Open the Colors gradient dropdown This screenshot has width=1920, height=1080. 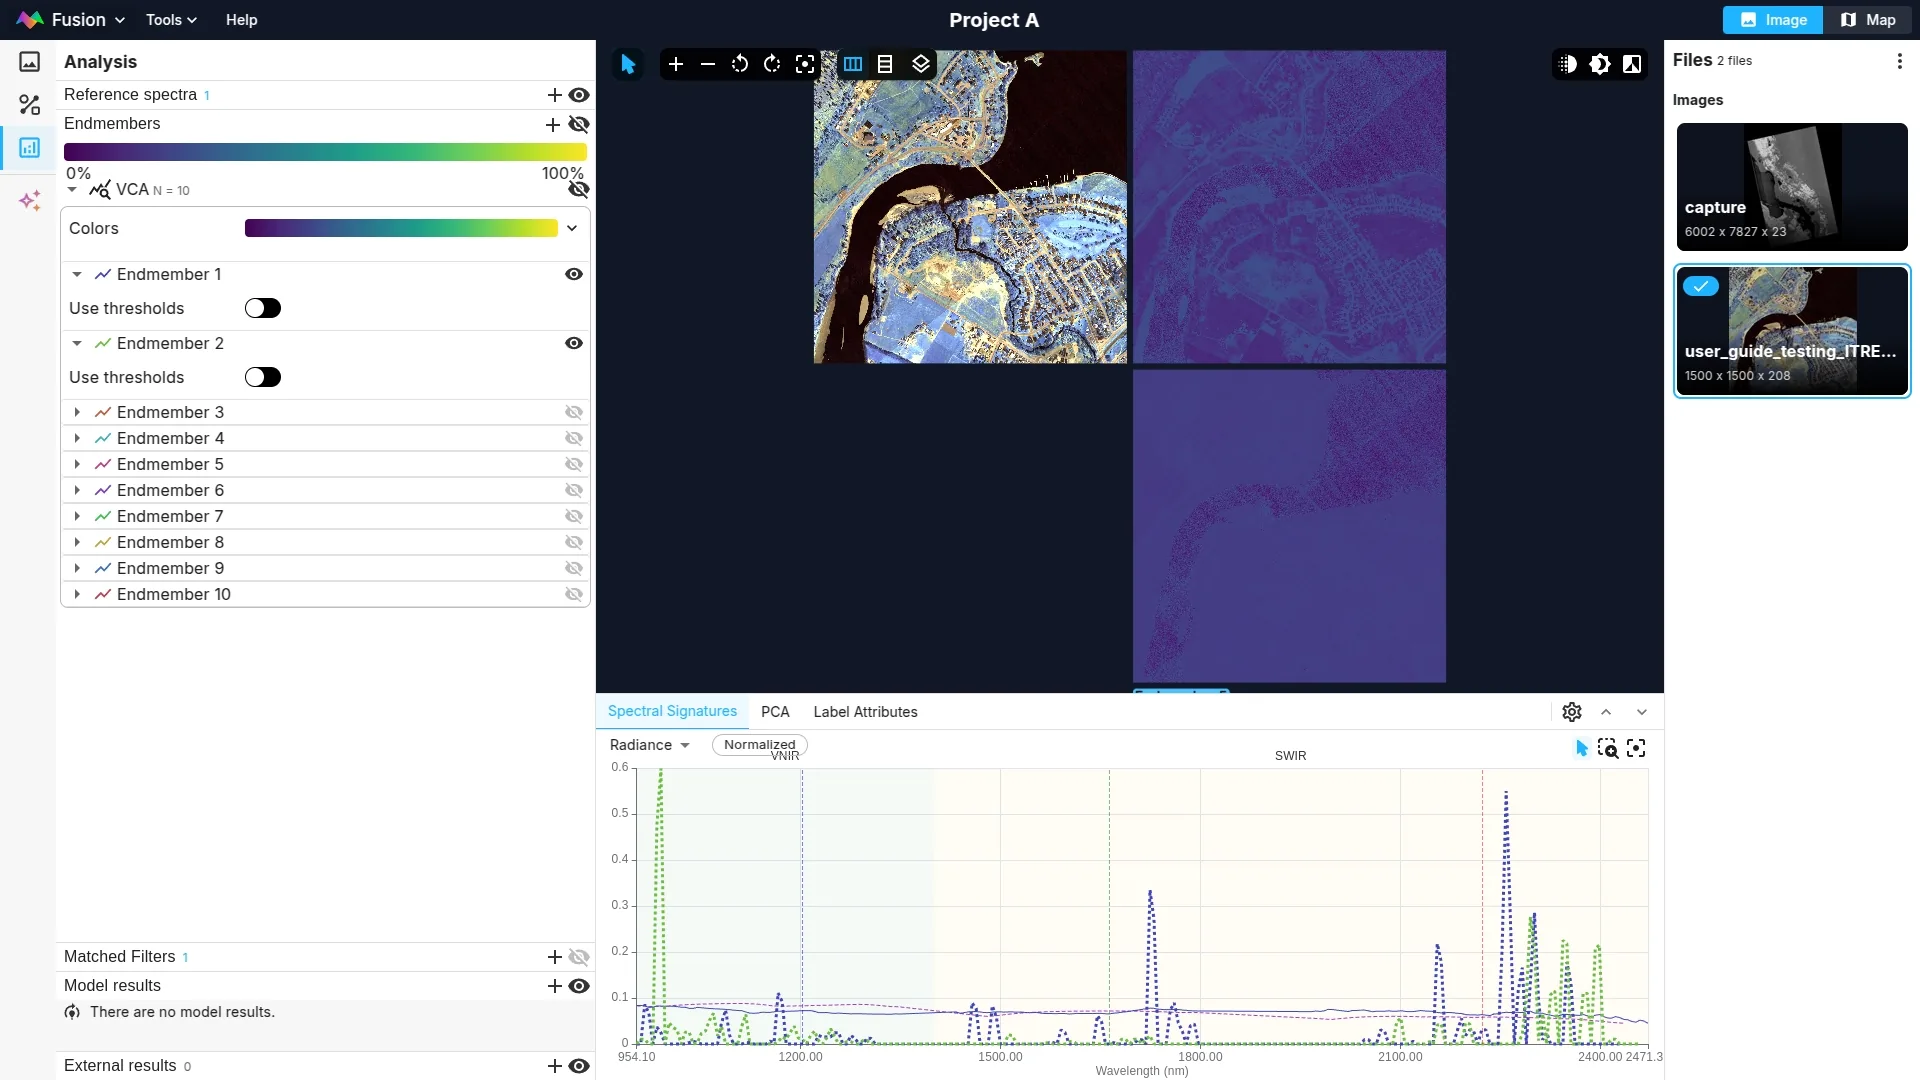coord(572,228)
